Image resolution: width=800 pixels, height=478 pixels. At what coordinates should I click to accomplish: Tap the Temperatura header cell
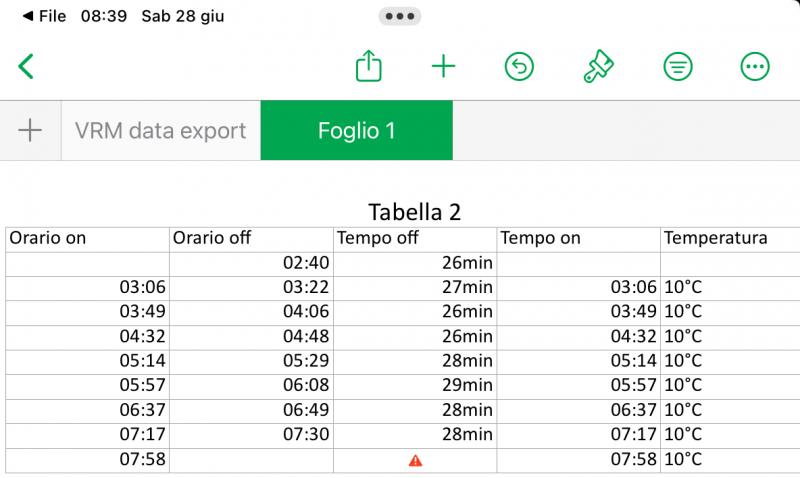730,238
